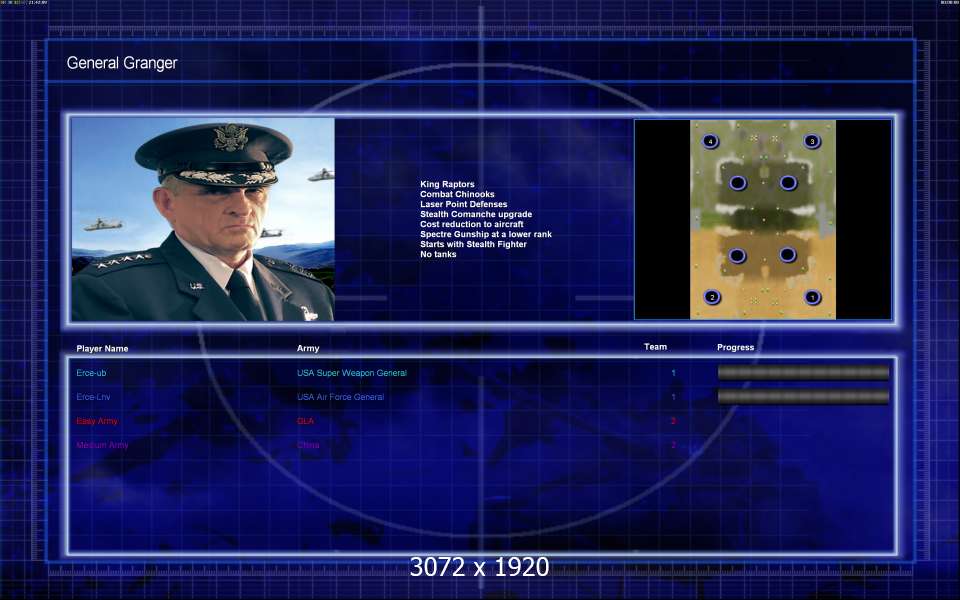Image resolution: width=960 pixels, height=600 pixels.
Task: Click the team number for Medium Army
Action: click(673, 445)
